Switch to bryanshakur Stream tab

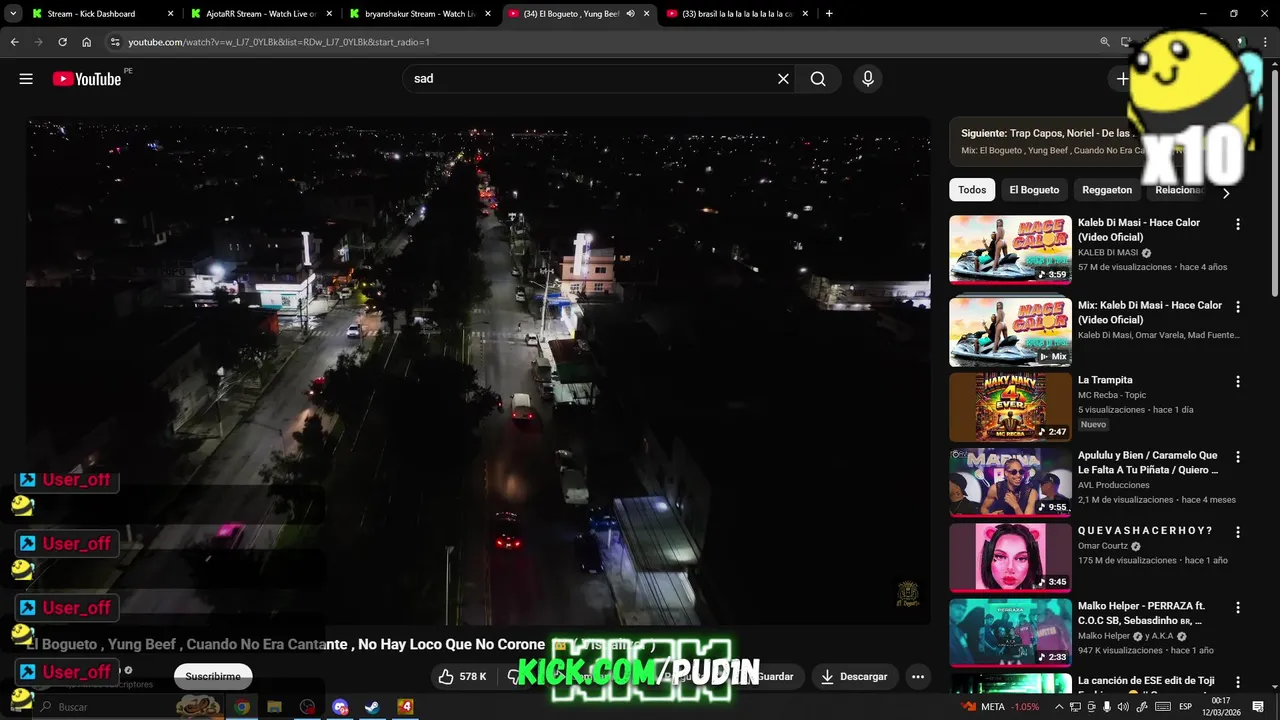point(420,14)
